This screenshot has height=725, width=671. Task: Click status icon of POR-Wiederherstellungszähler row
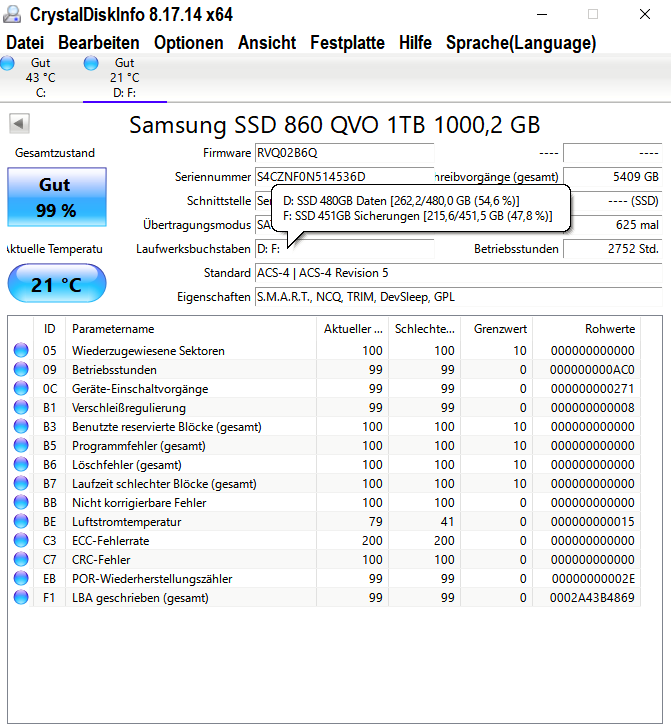21,578
